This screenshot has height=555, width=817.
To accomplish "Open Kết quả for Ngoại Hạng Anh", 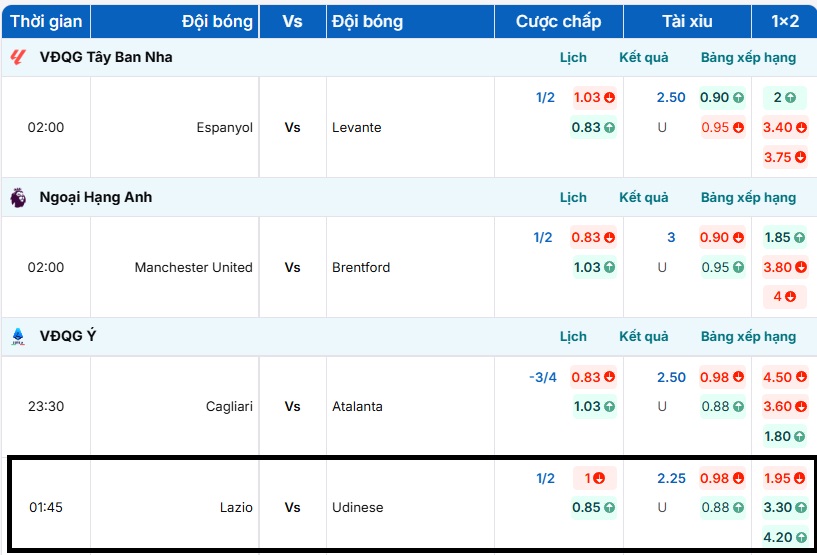I will tap(644, 198).
